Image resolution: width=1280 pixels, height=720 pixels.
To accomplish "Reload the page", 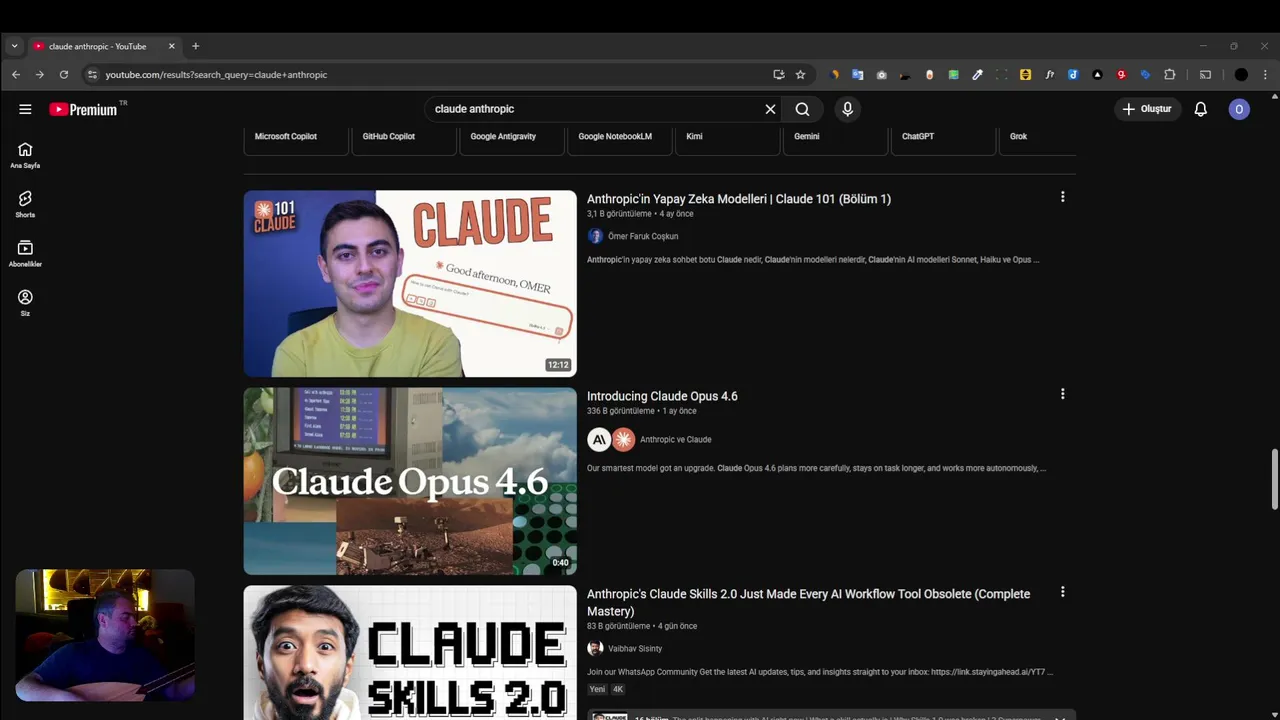I will tap(64, 74).
